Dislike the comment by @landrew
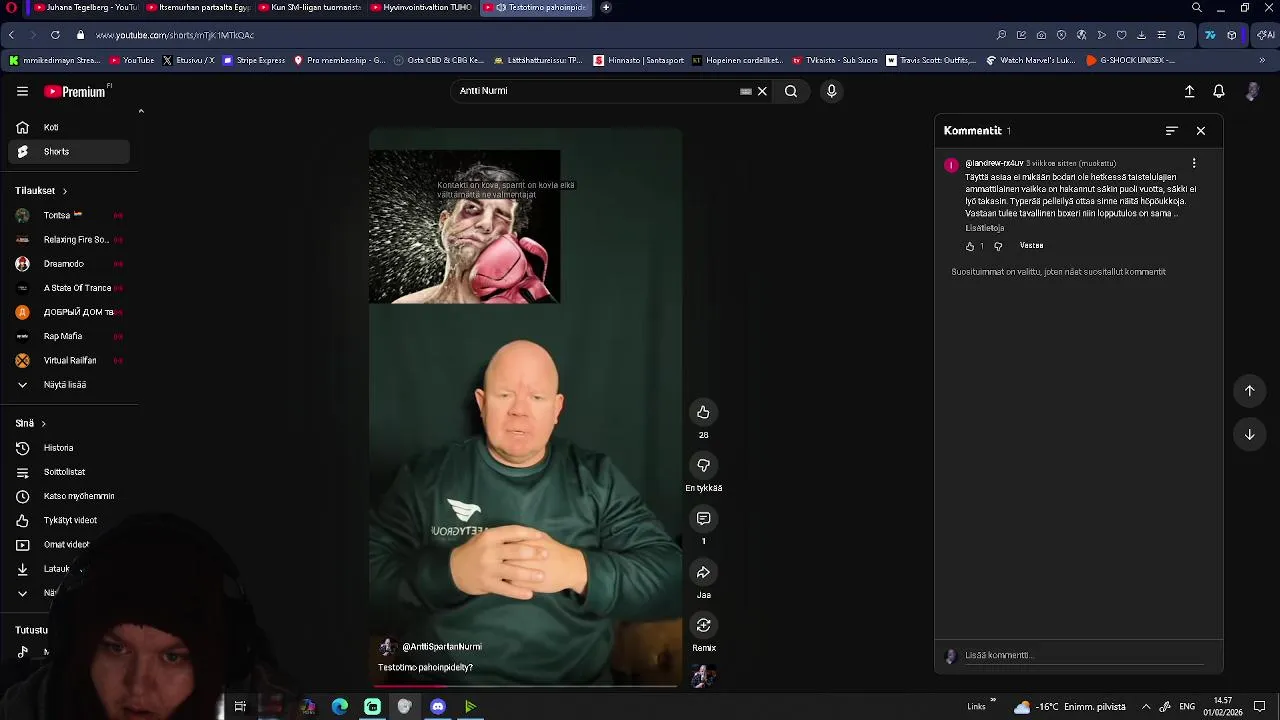 click(x=998, y=246)
